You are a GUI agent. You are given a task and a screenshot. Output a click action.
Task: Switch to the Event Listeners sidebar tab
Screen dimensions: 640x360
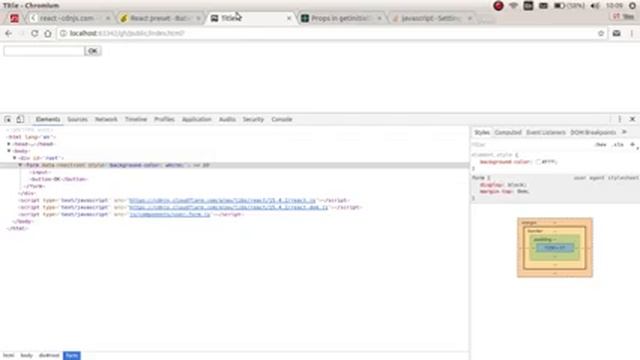tap(546, 132)
